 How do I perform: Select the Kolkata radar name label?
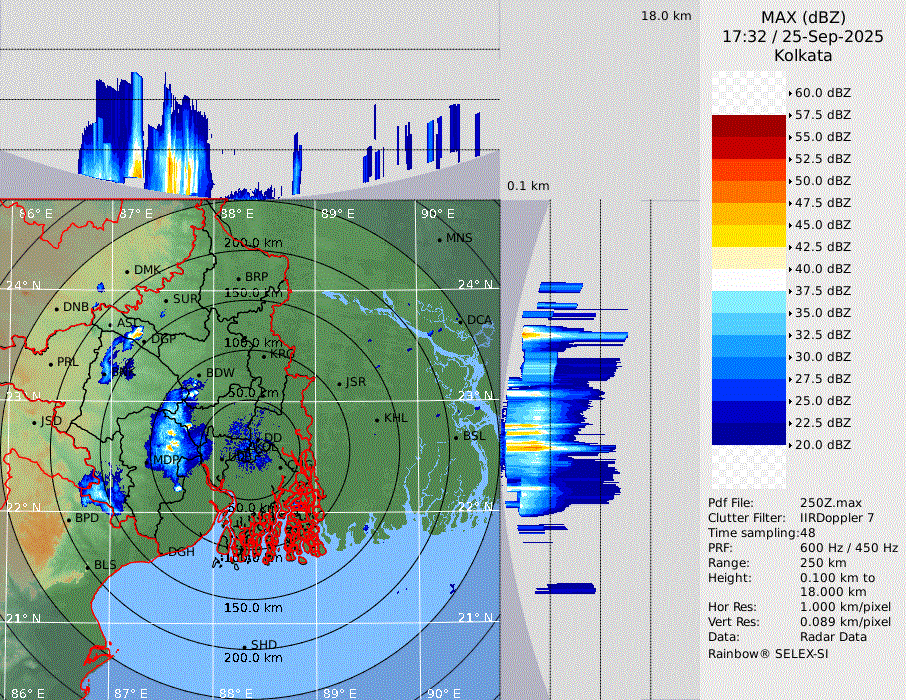point(803,55)
